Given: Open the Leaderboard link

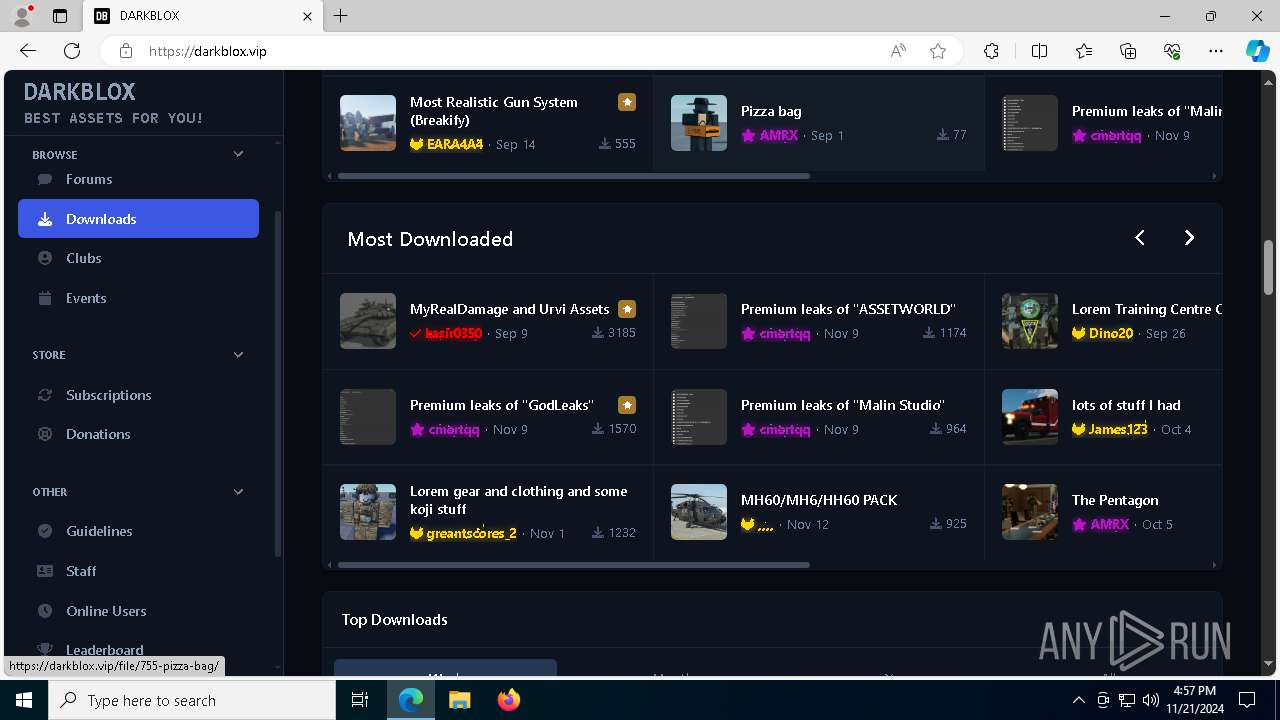Looking at the screenshot, I should tap(105, 650).
